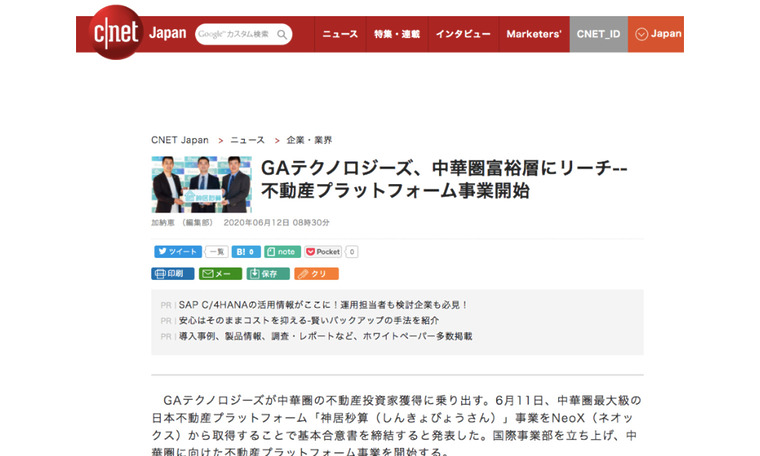Click the search magnifier icon
760x456 pixels.
pyautogui.click(x=283, y=34)
